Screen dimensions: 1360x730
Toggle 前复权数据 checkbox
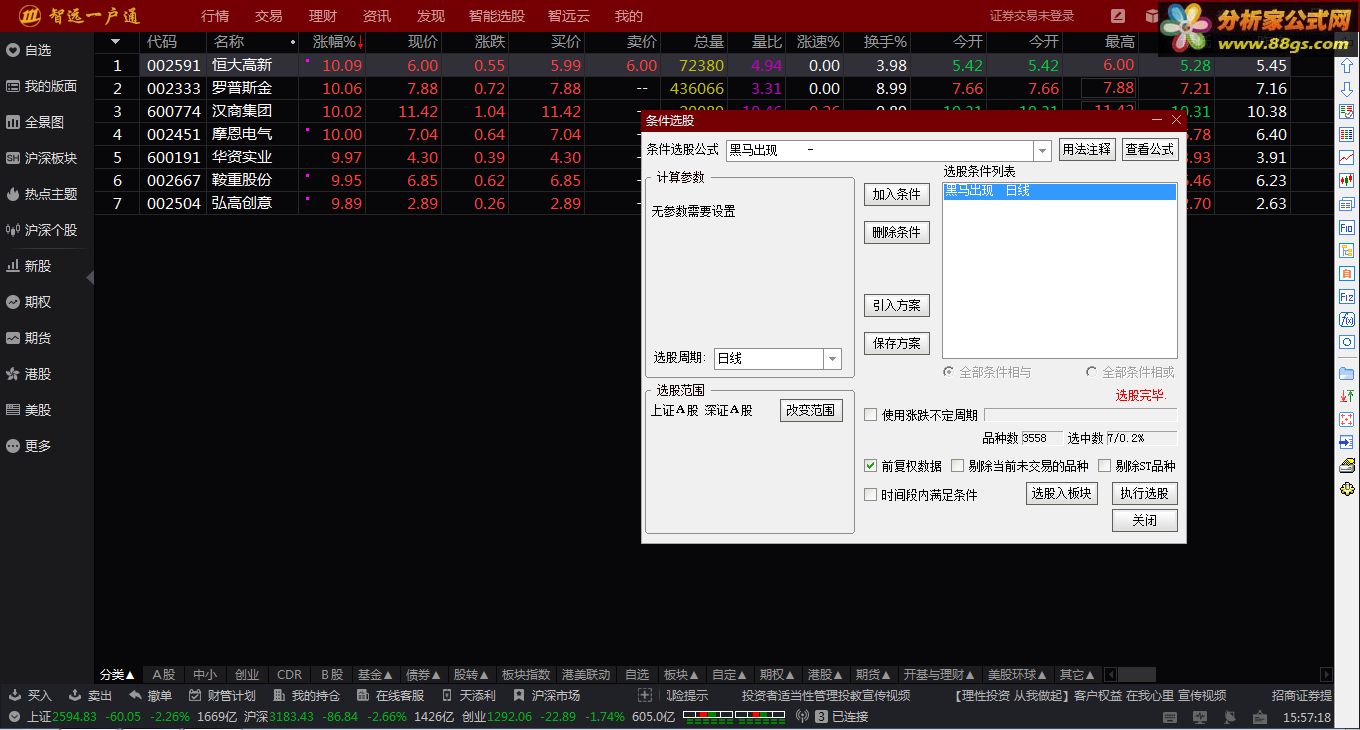(871, 466)
